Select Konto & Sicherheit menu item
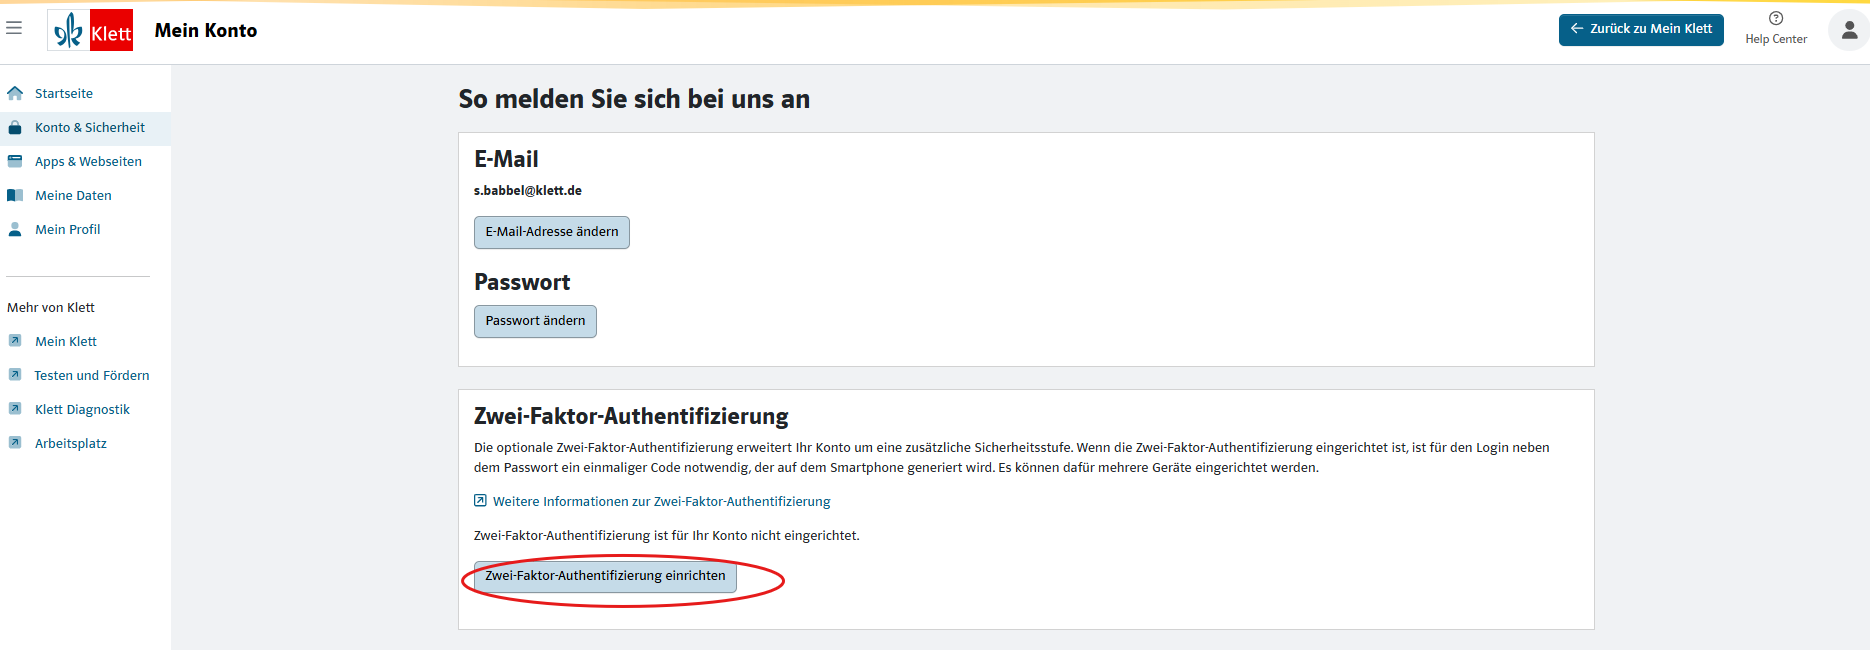This screenshot has height=650, width=1870. [x=90, y=127]
